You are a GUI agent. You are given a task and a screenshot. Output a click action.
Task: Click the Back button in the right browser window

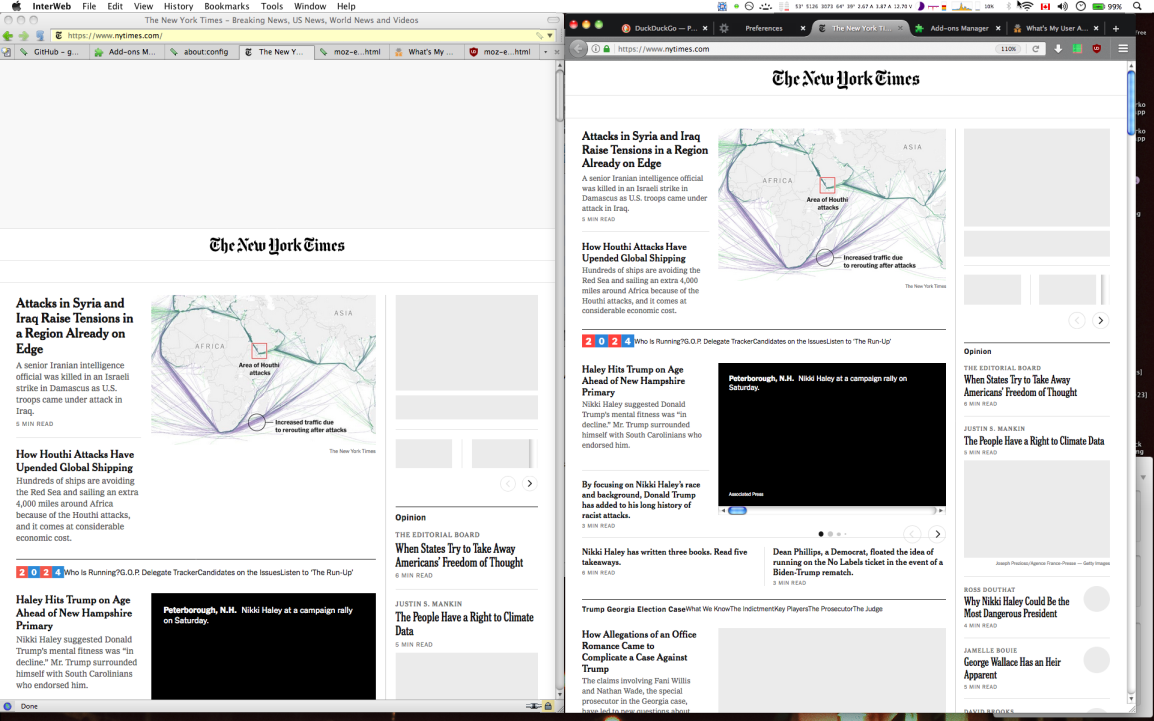click(578, 49)
